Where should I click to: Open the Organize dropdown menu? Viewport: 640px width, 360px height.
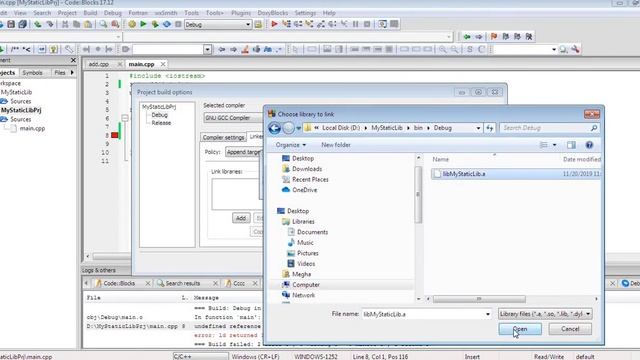[x=291, y=145]
